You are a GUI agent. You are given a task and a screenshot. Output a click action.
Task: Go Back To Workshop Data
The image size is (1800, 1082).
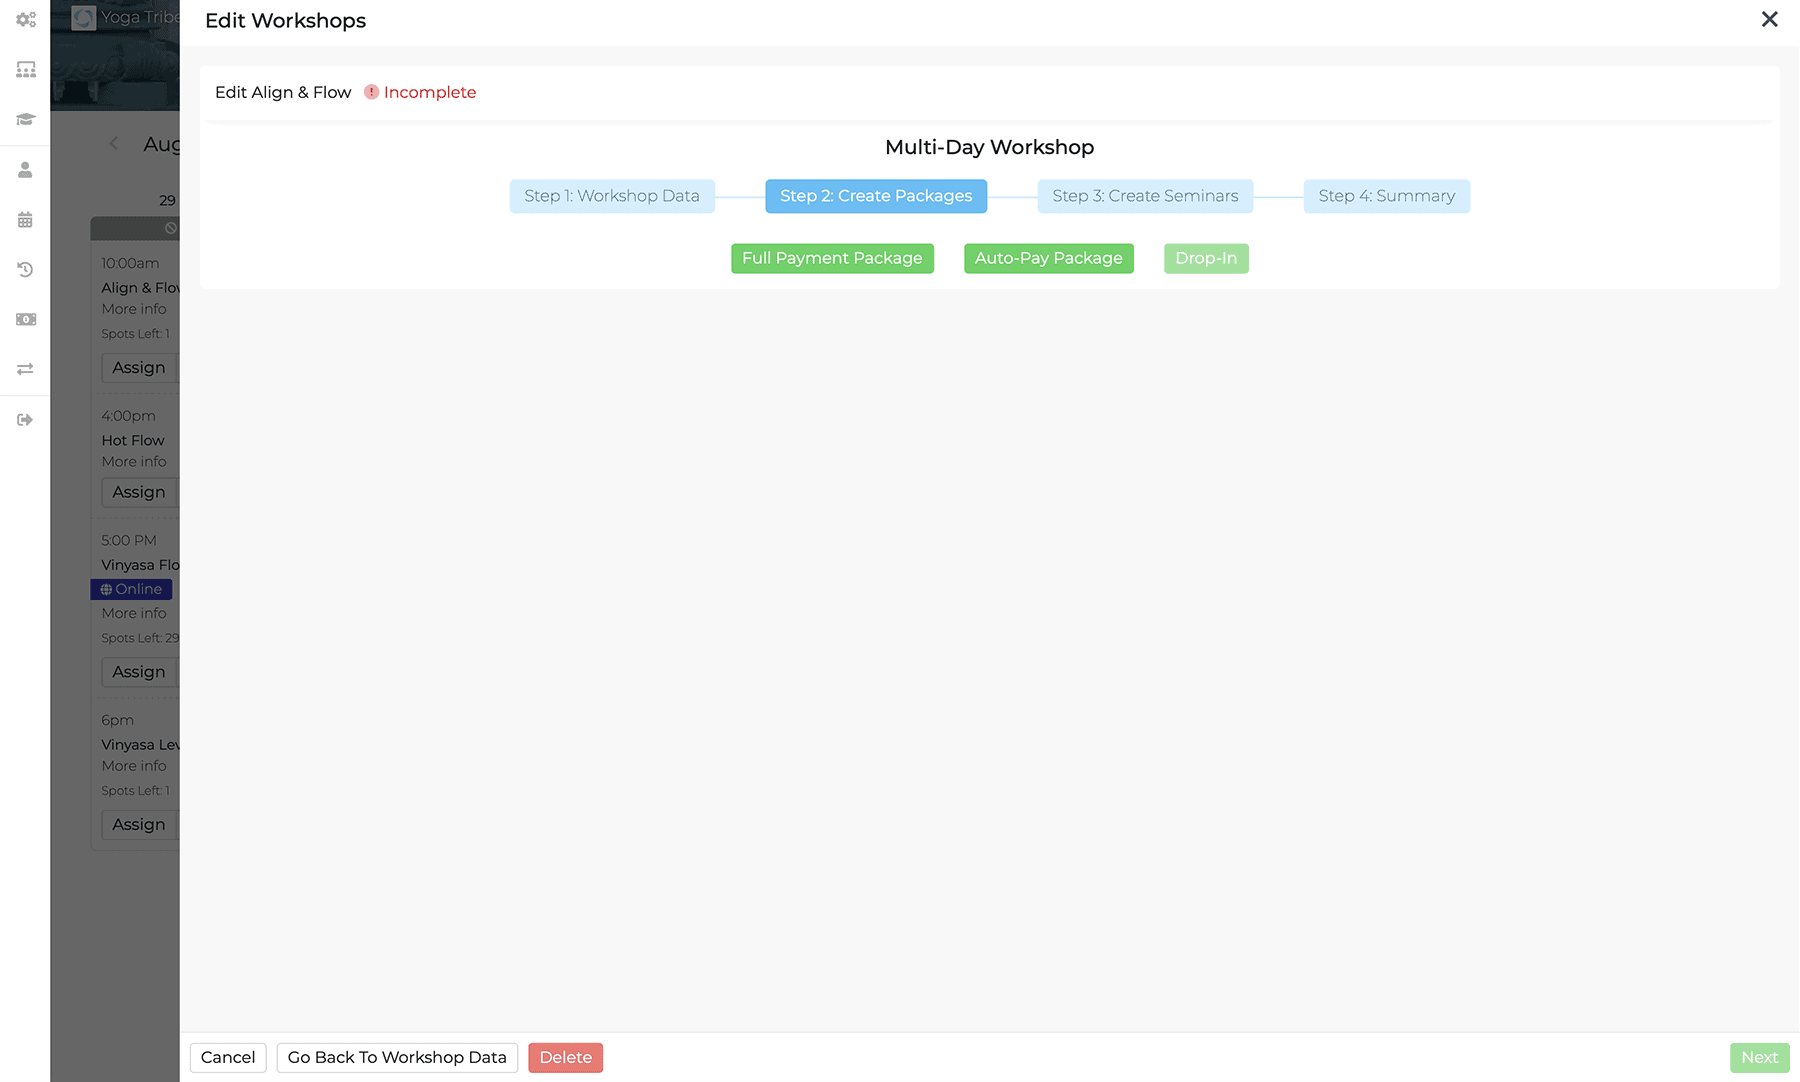[x=397, y=1057]
